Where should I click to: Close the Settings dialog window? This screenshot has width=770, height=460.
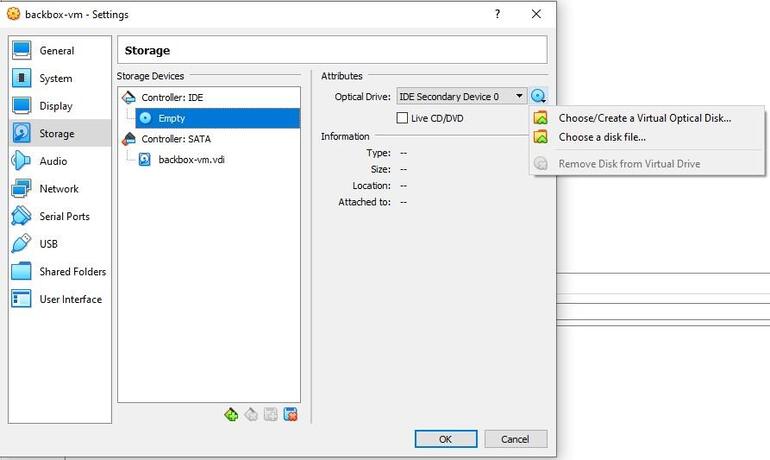click(x=536, y=14)
